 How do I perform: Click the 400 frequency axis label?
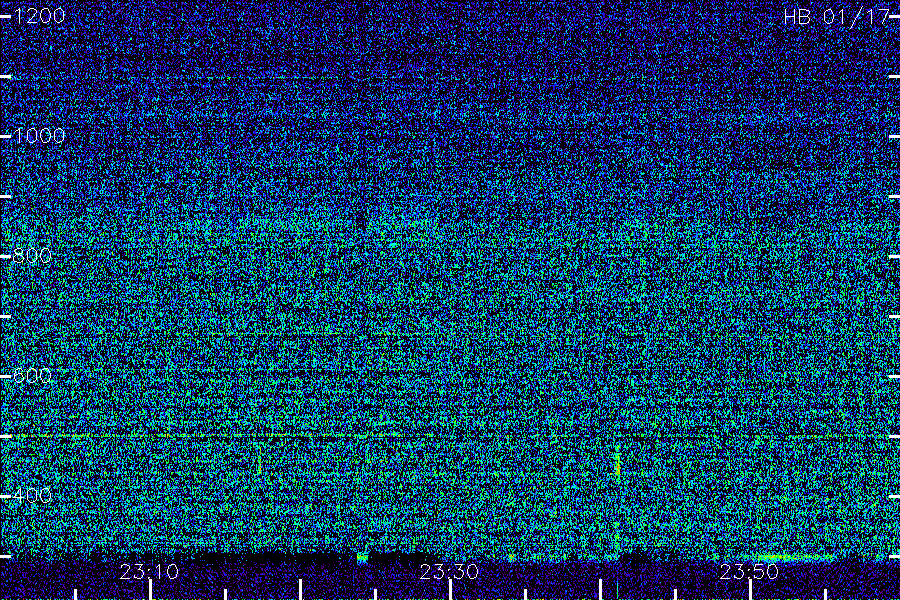[x=32, y=496]
